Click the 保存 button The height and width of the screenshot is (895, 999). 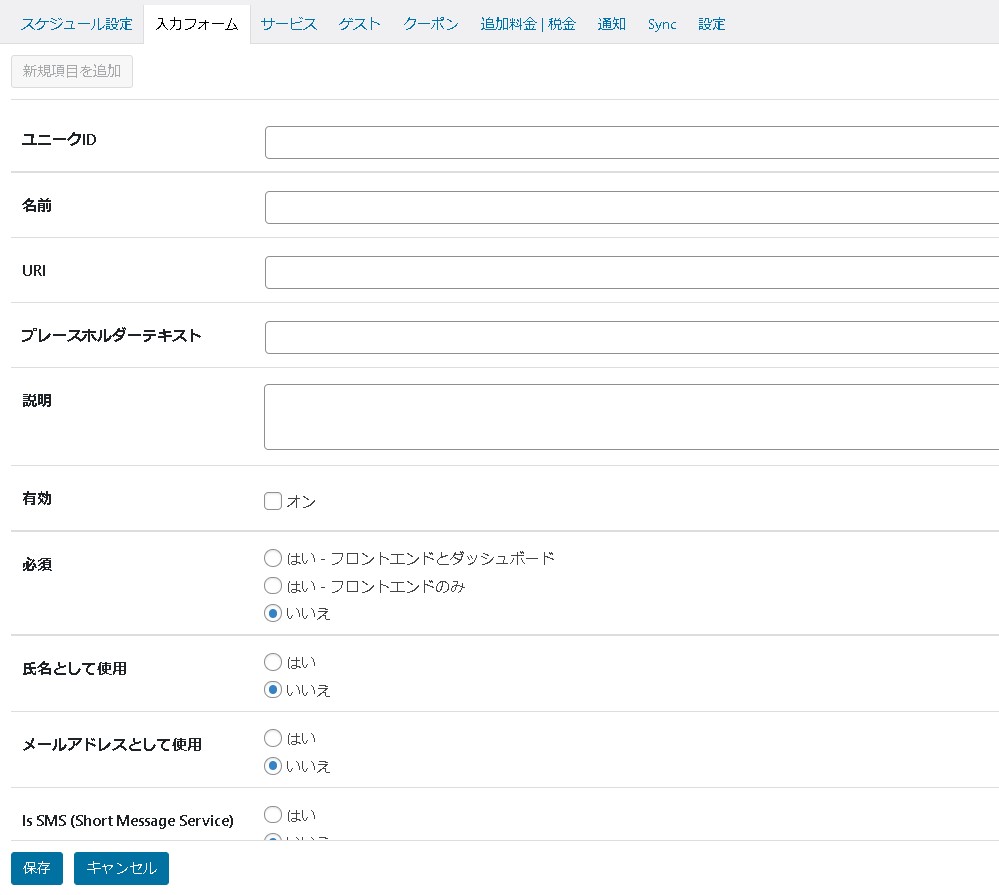[37, 868]
